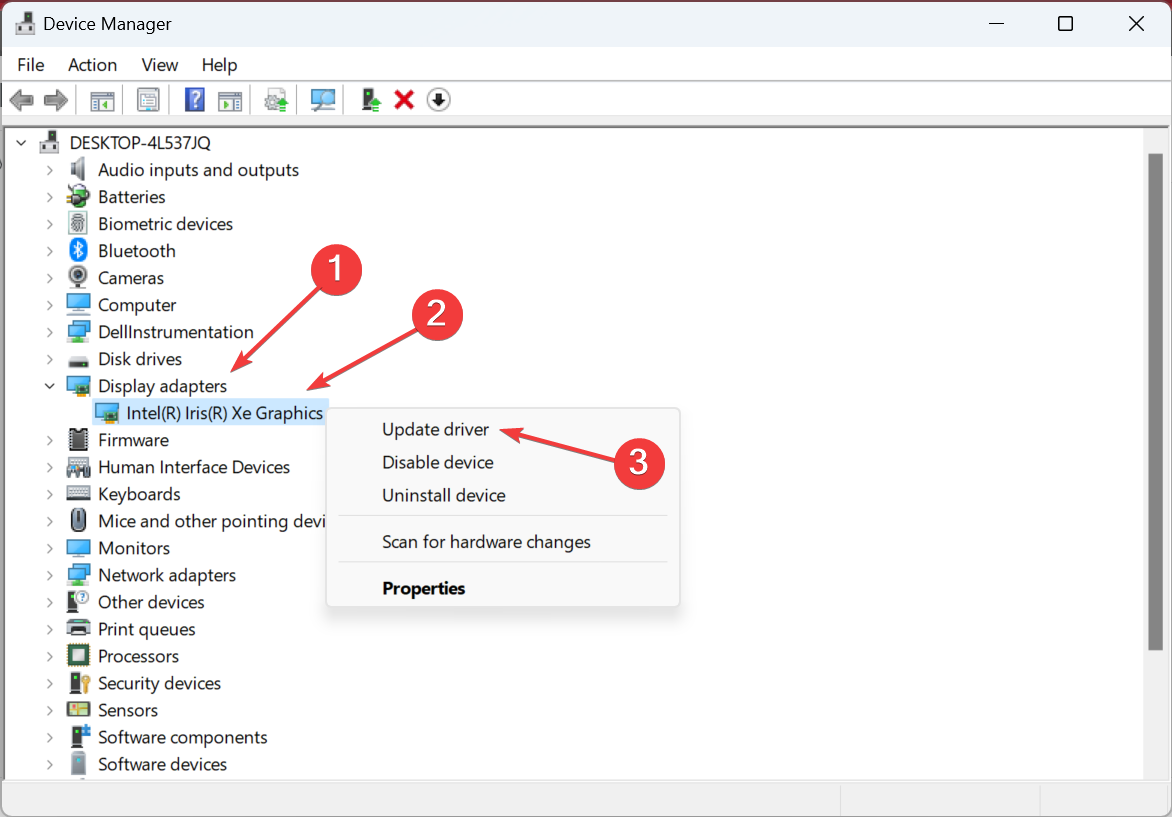This screenshot has width=1172, height=817.
Task: Click the red X Uninstall device icon
Action: click(404, 99)
